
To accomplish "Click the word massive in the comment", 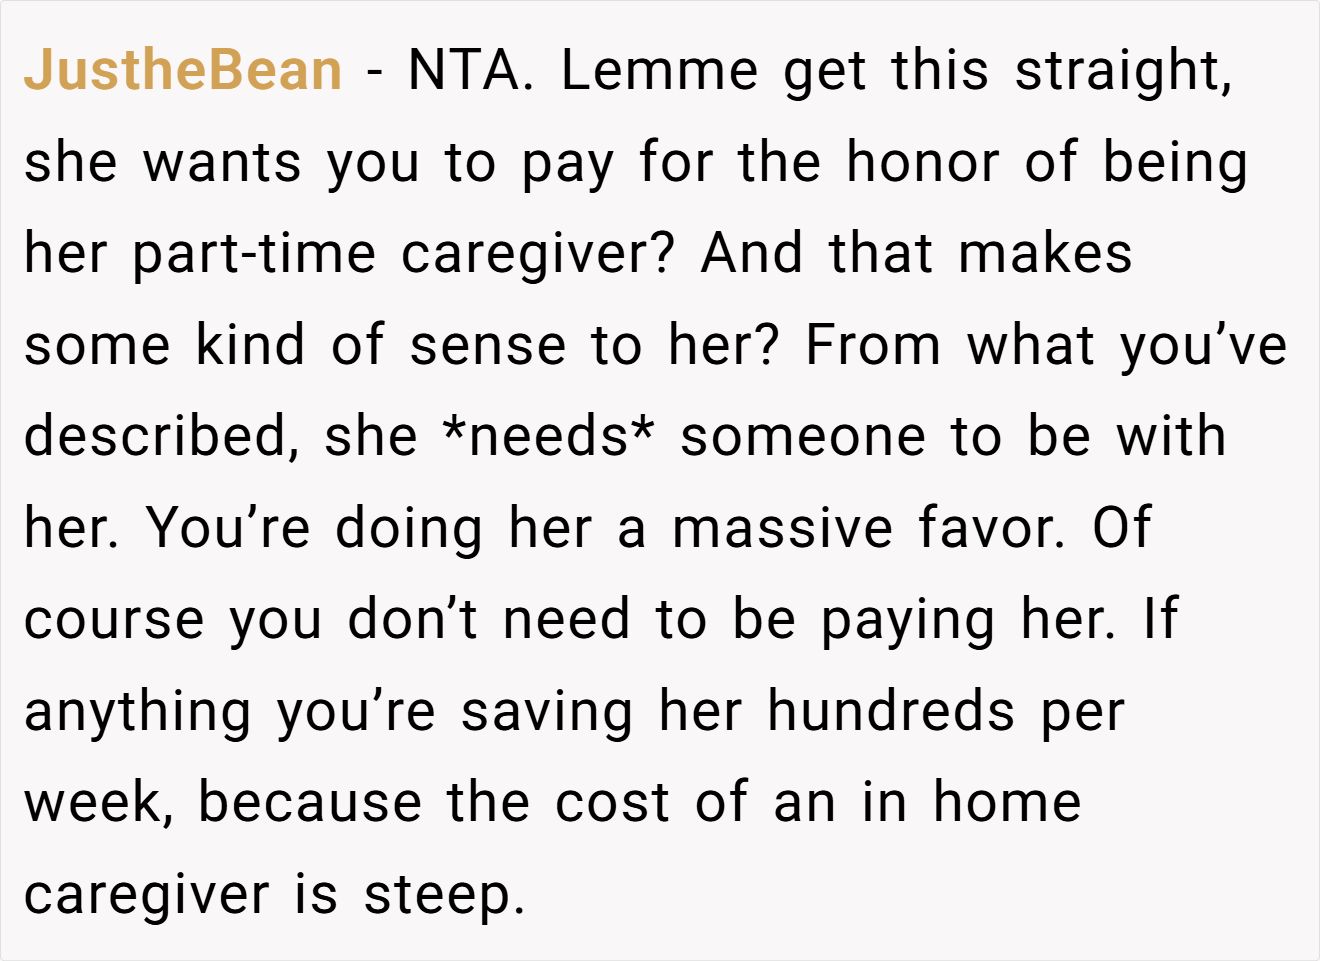I will [782, 528].
